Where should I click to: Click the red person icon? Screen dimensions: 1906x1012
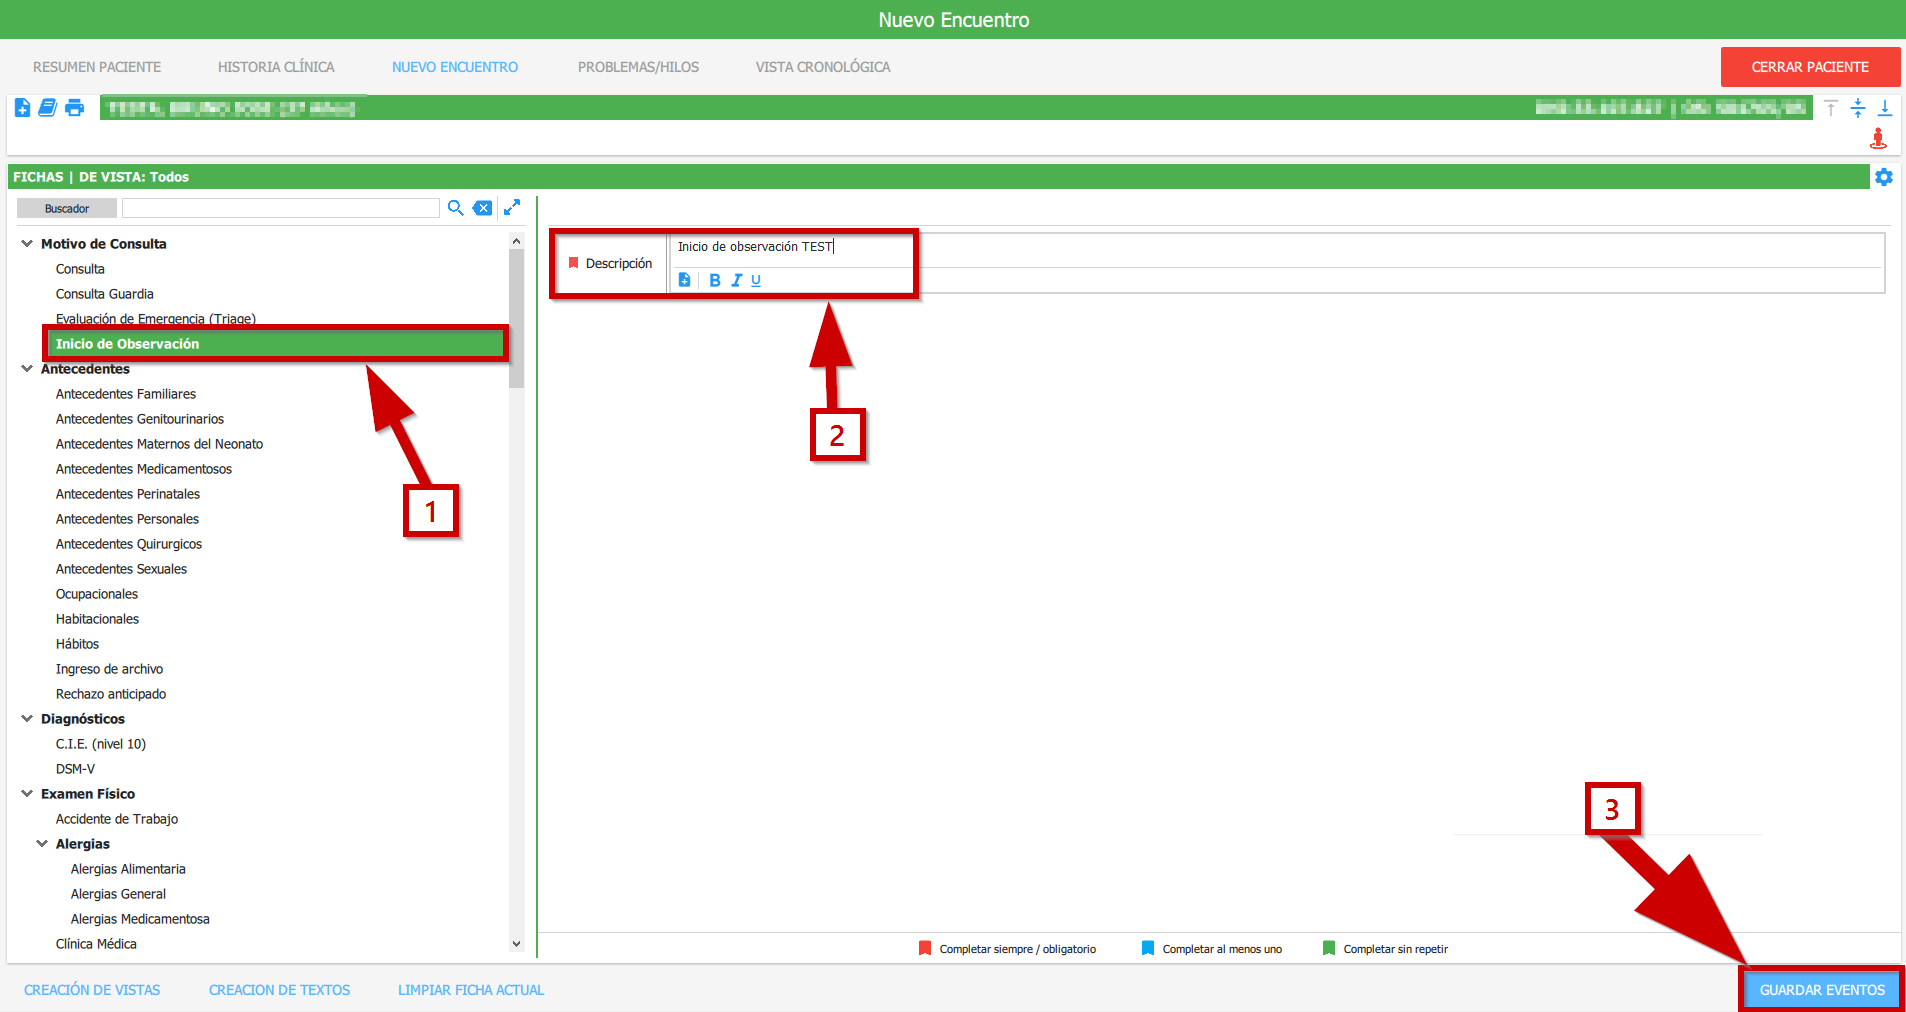point(1878,138)
